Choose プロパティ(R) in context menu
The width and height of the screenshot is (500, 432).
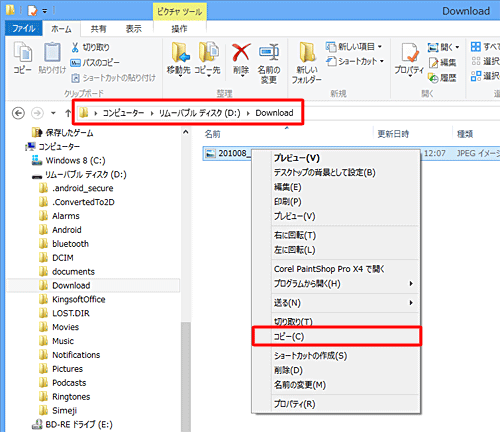tap(336, 404)
